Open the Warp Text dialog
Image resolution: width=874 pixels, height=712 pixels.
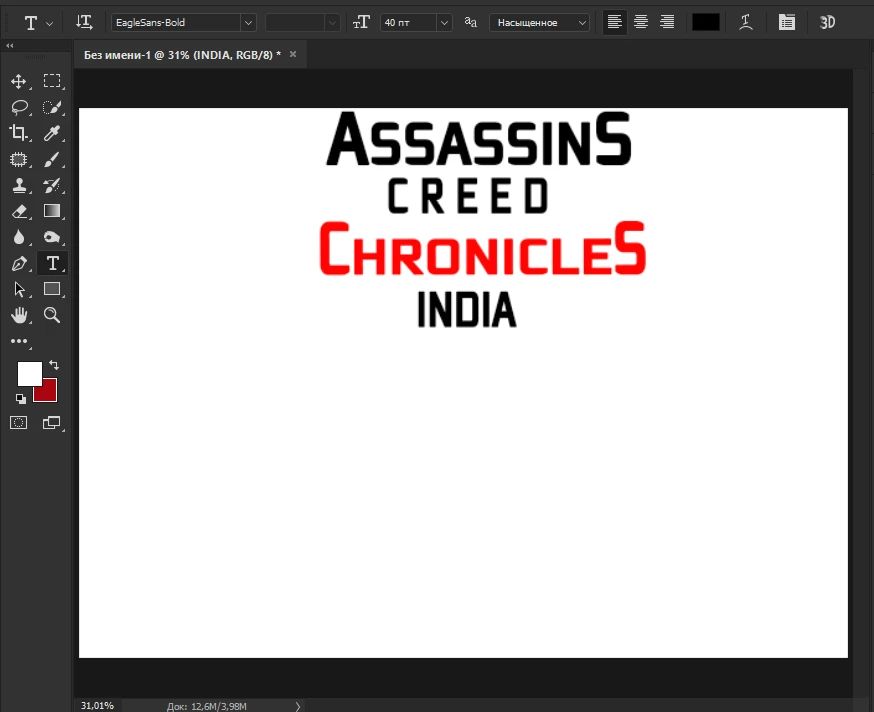pos(746,21)
